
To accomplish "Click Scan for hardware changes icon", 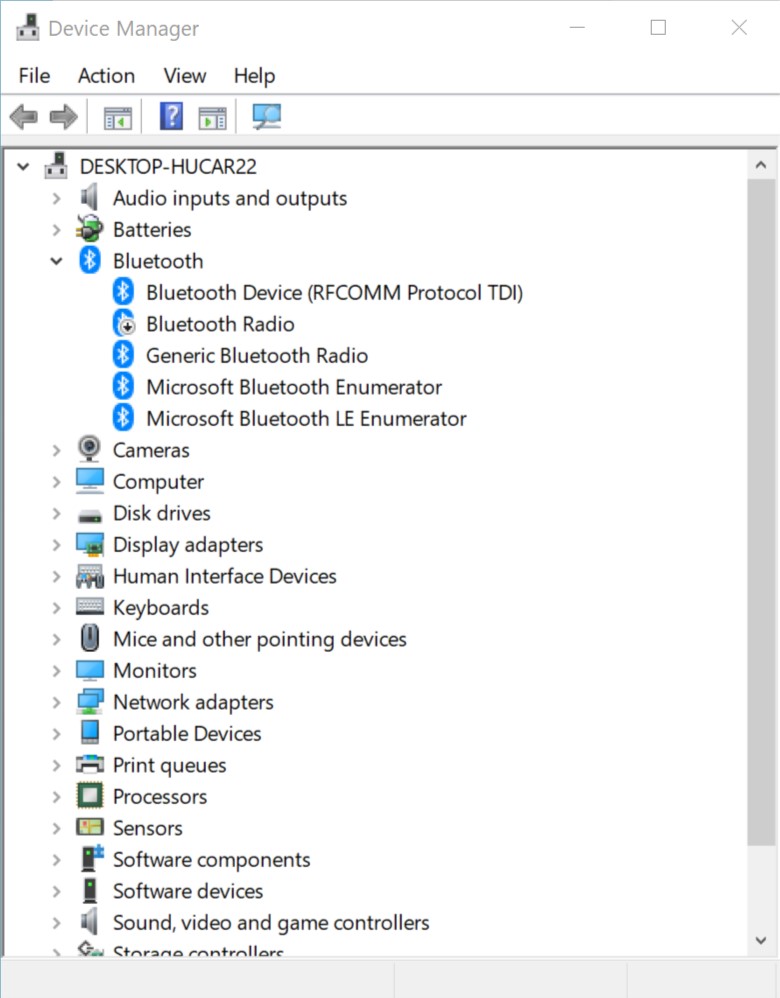I will point(266,117).
